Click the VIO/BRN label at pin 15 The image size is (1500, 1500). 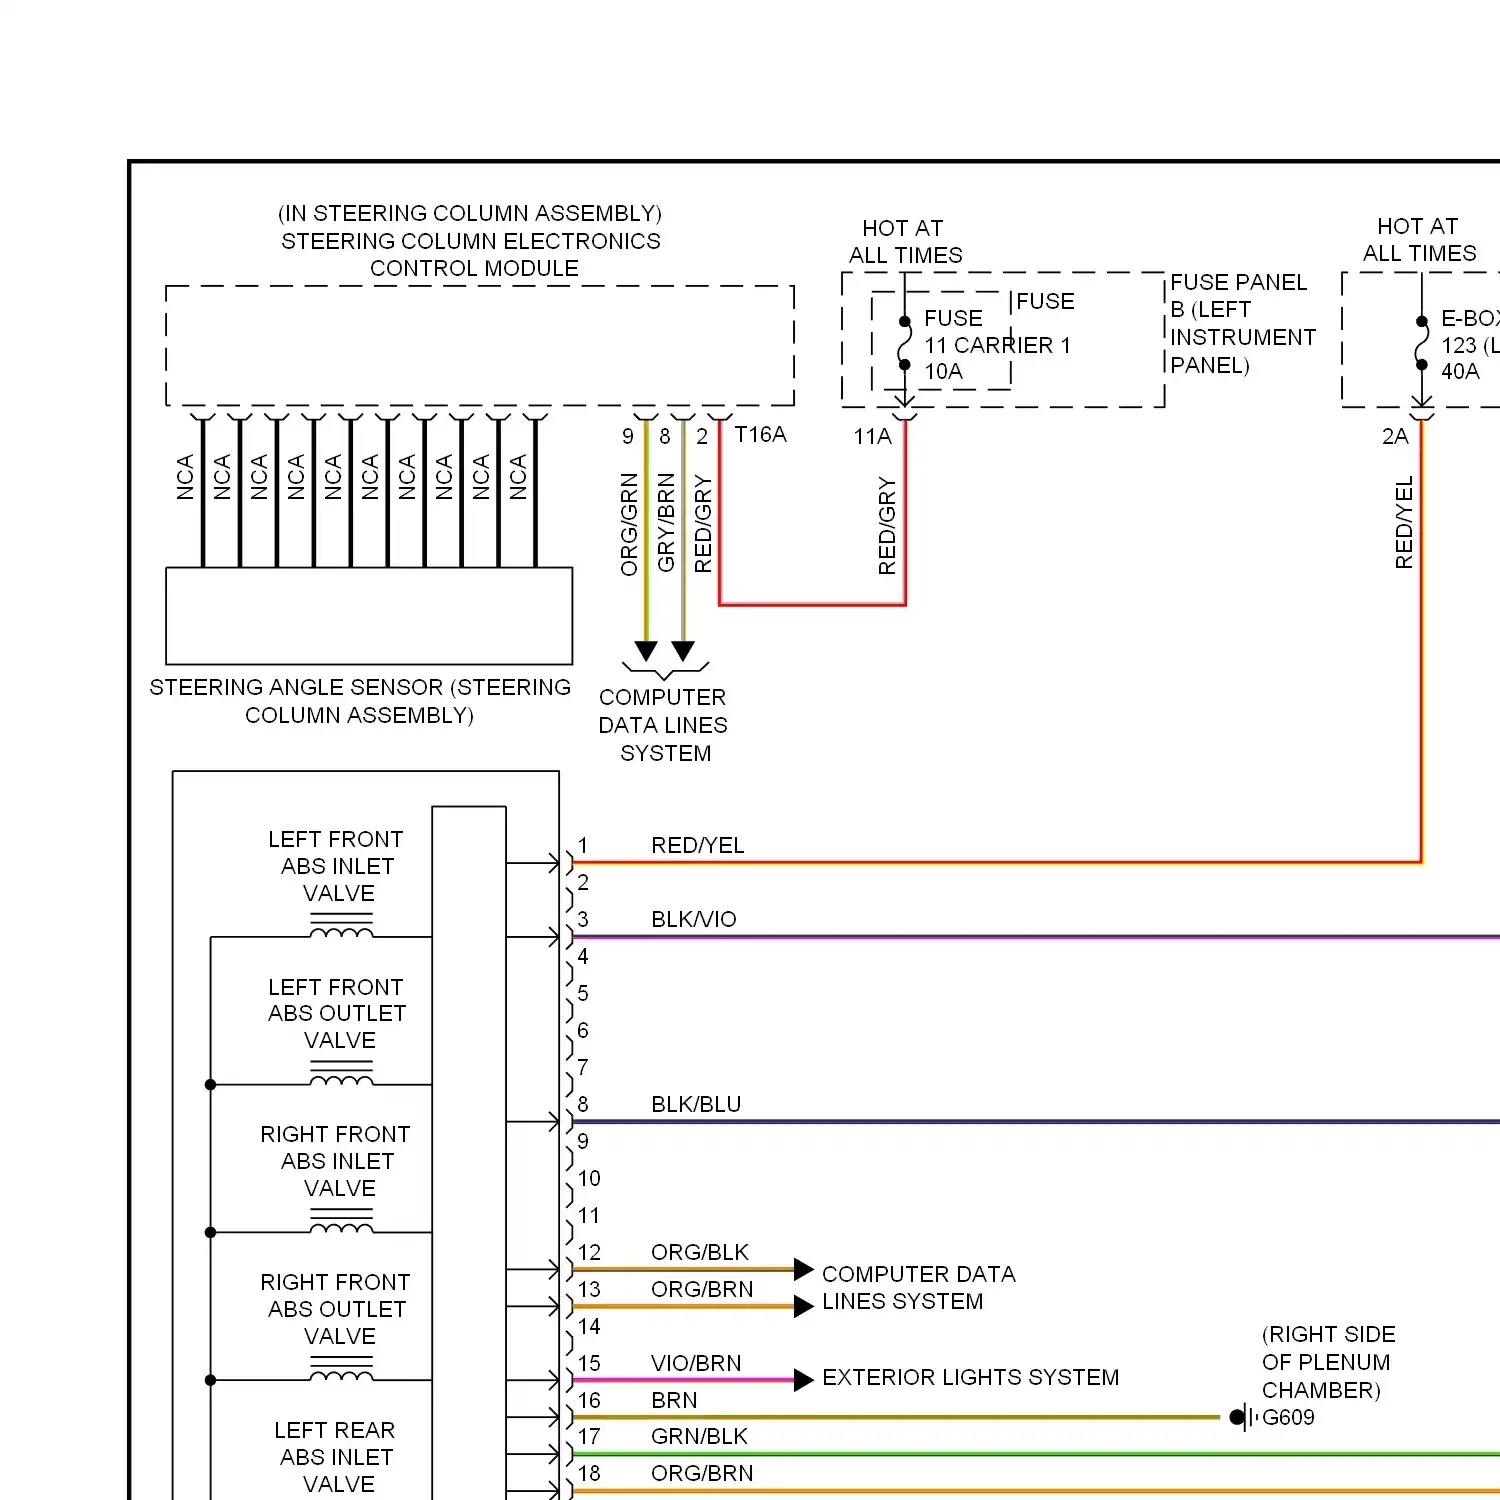(696, 1363)
